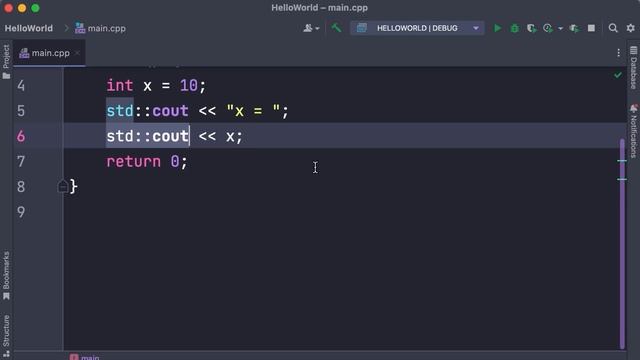640x360 pixels.
Task: Click the editor vertical scrollbar
Action: pyautogui.click(x=622, y=243)
